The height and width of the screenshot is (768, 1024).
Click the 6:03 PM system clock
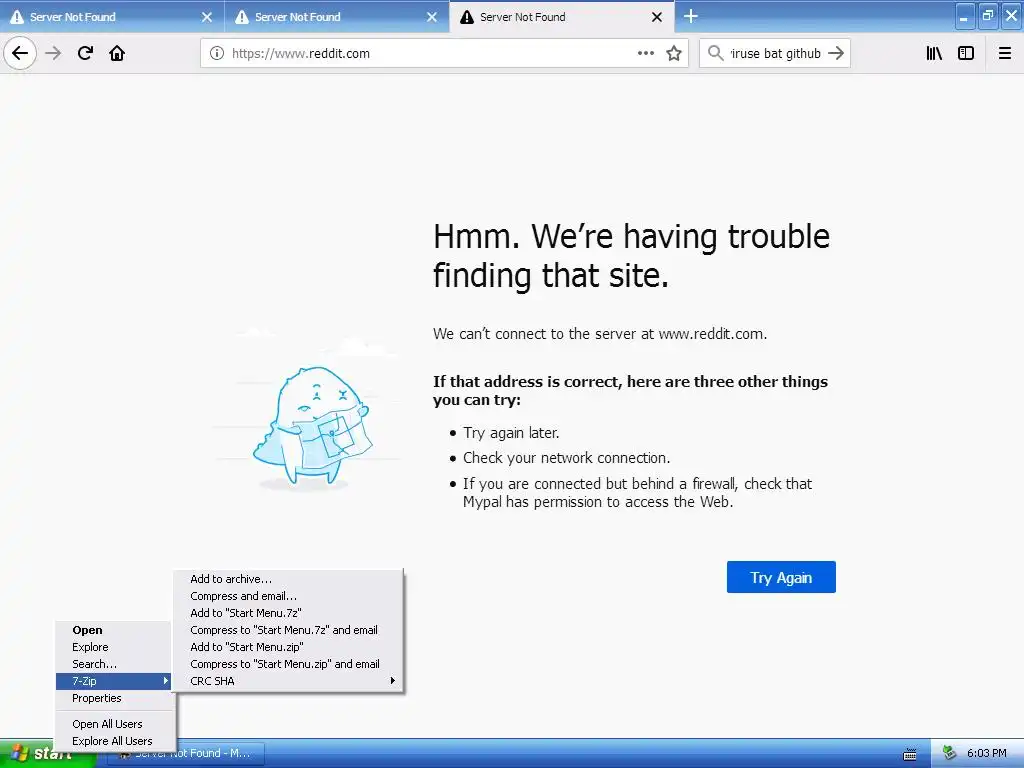[987, 754]
